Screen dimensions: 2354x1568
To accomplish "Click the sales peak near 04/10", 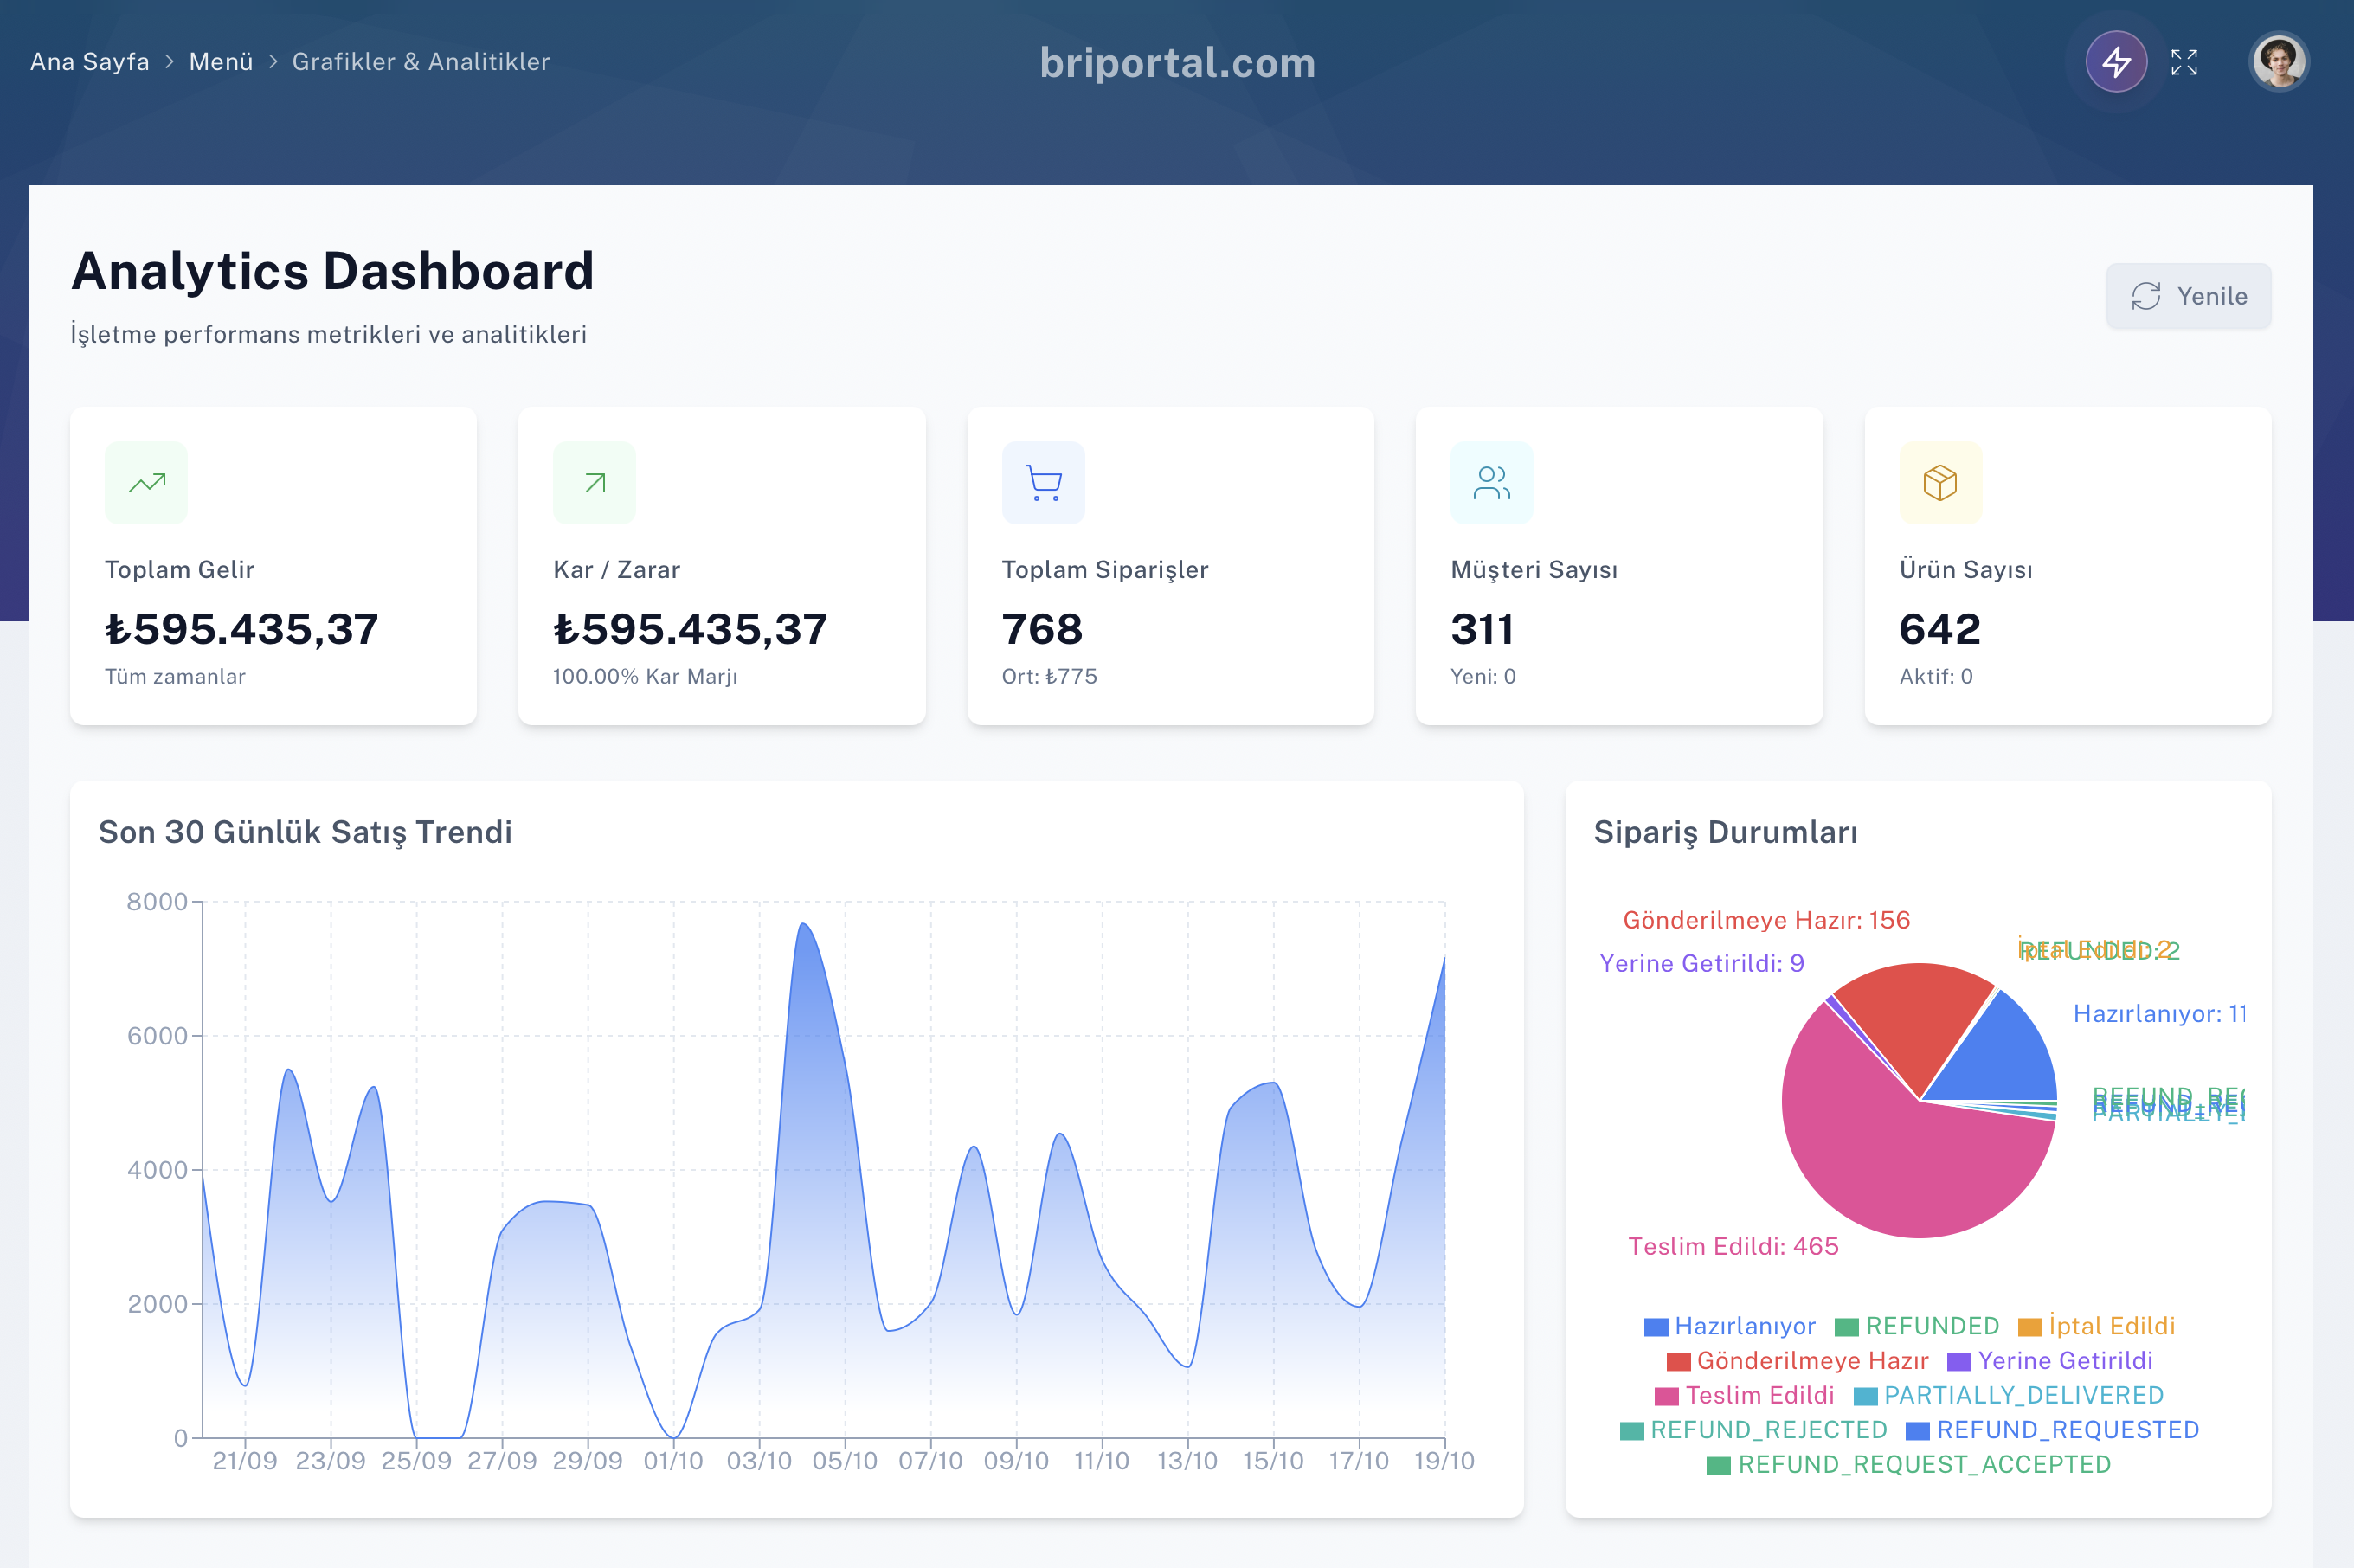I will point(803,925).
